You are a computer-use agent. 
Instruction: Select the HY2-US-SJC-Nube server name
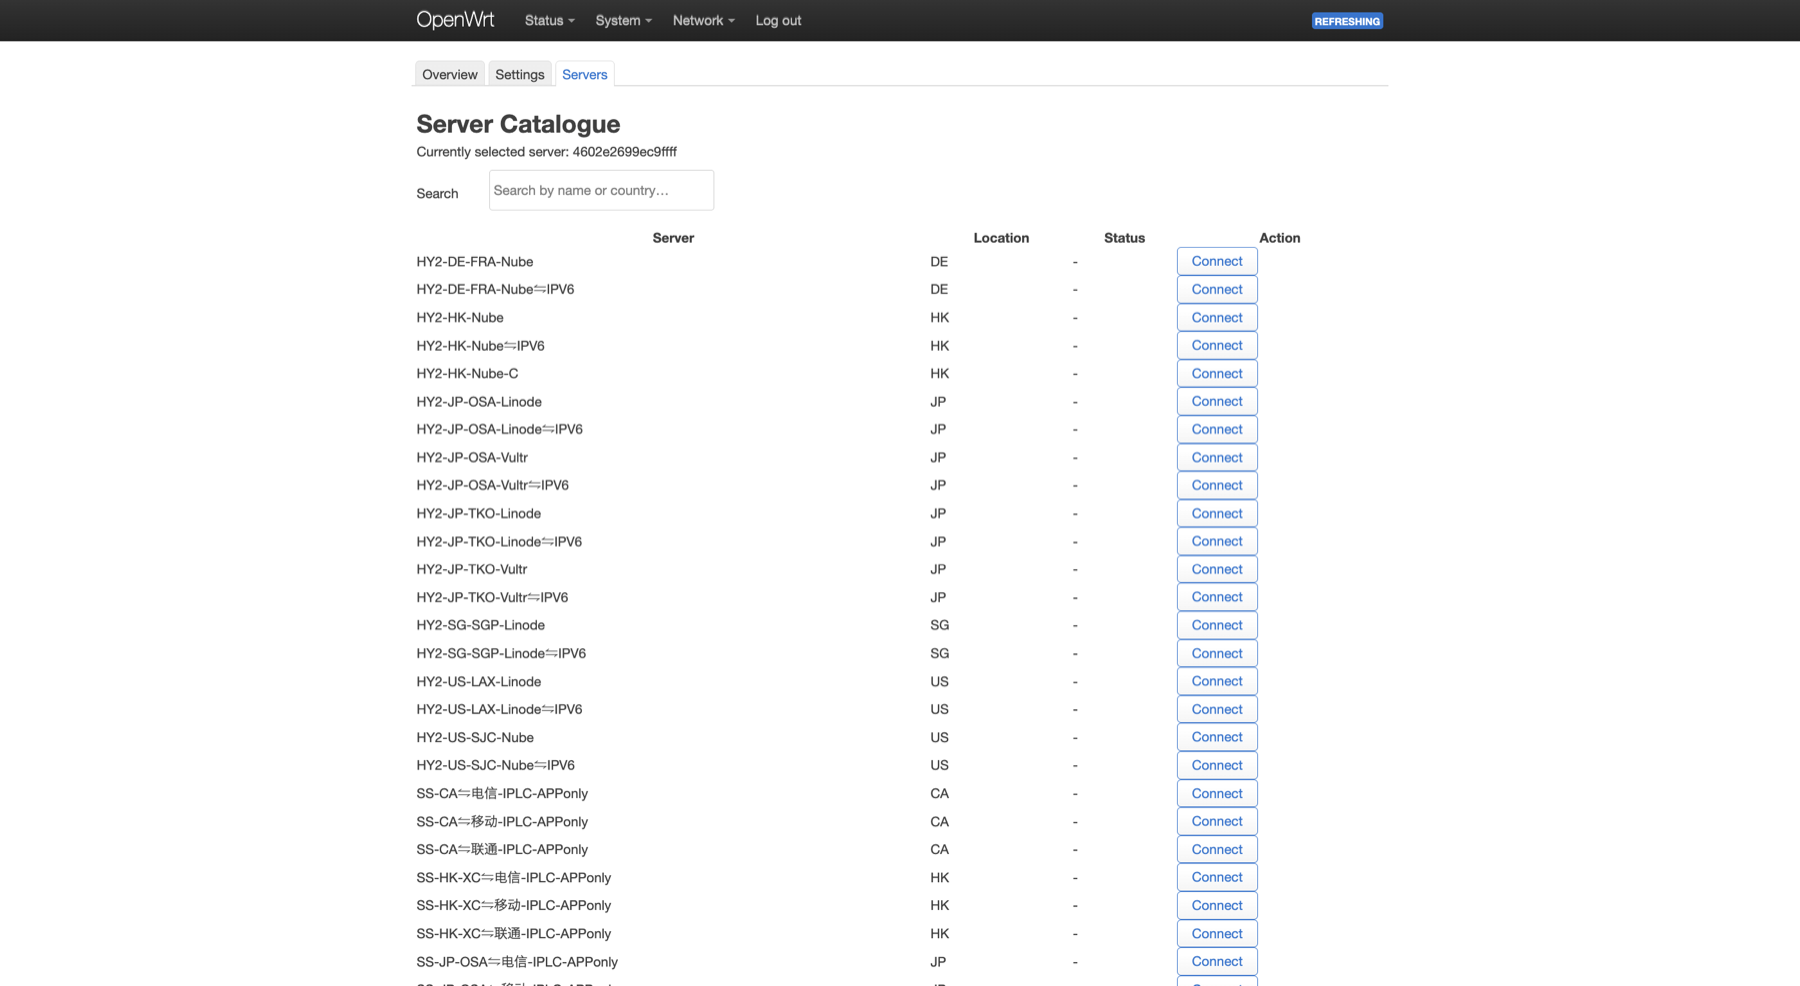(x=475, y=738)
